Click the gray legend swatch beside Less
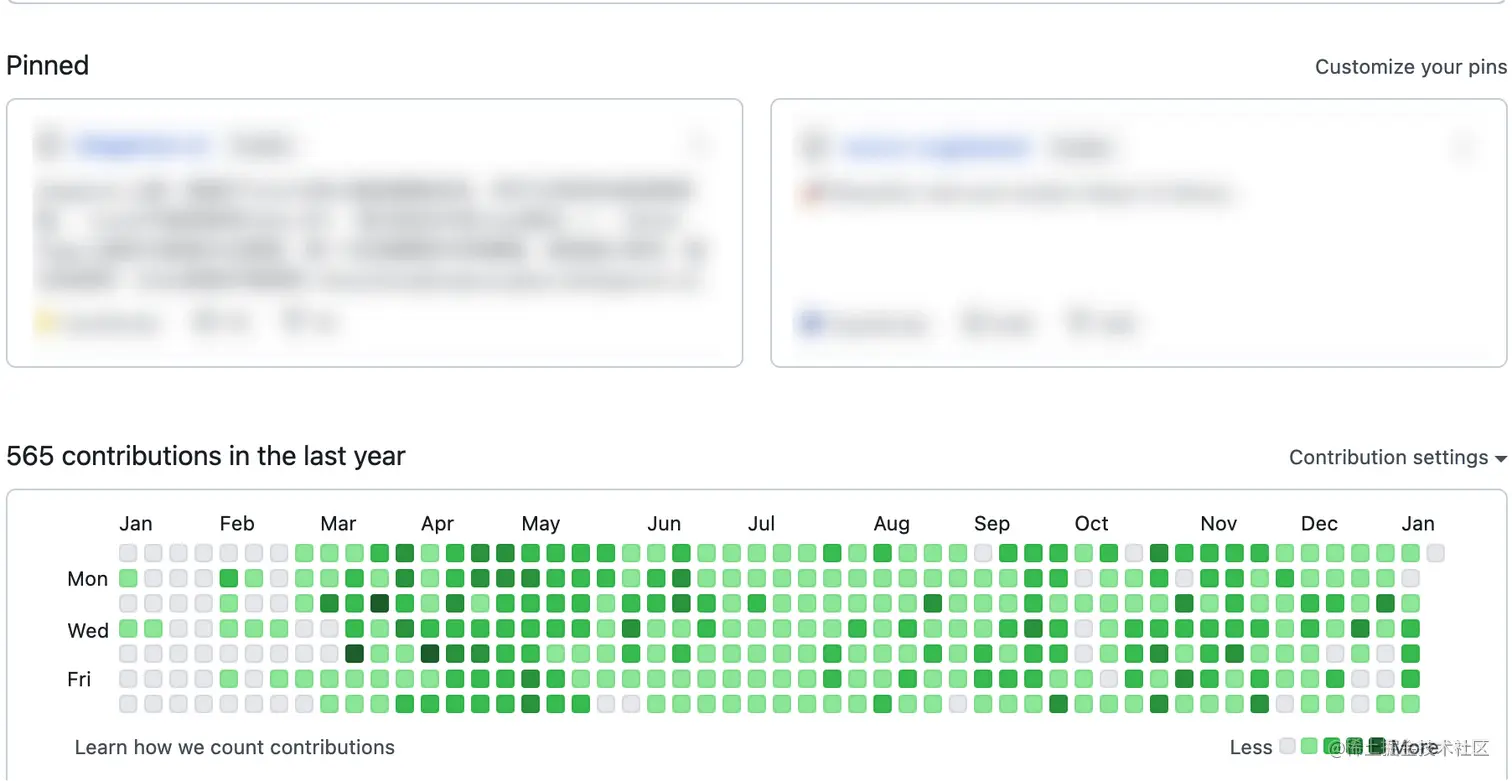 pos(1288,746)
